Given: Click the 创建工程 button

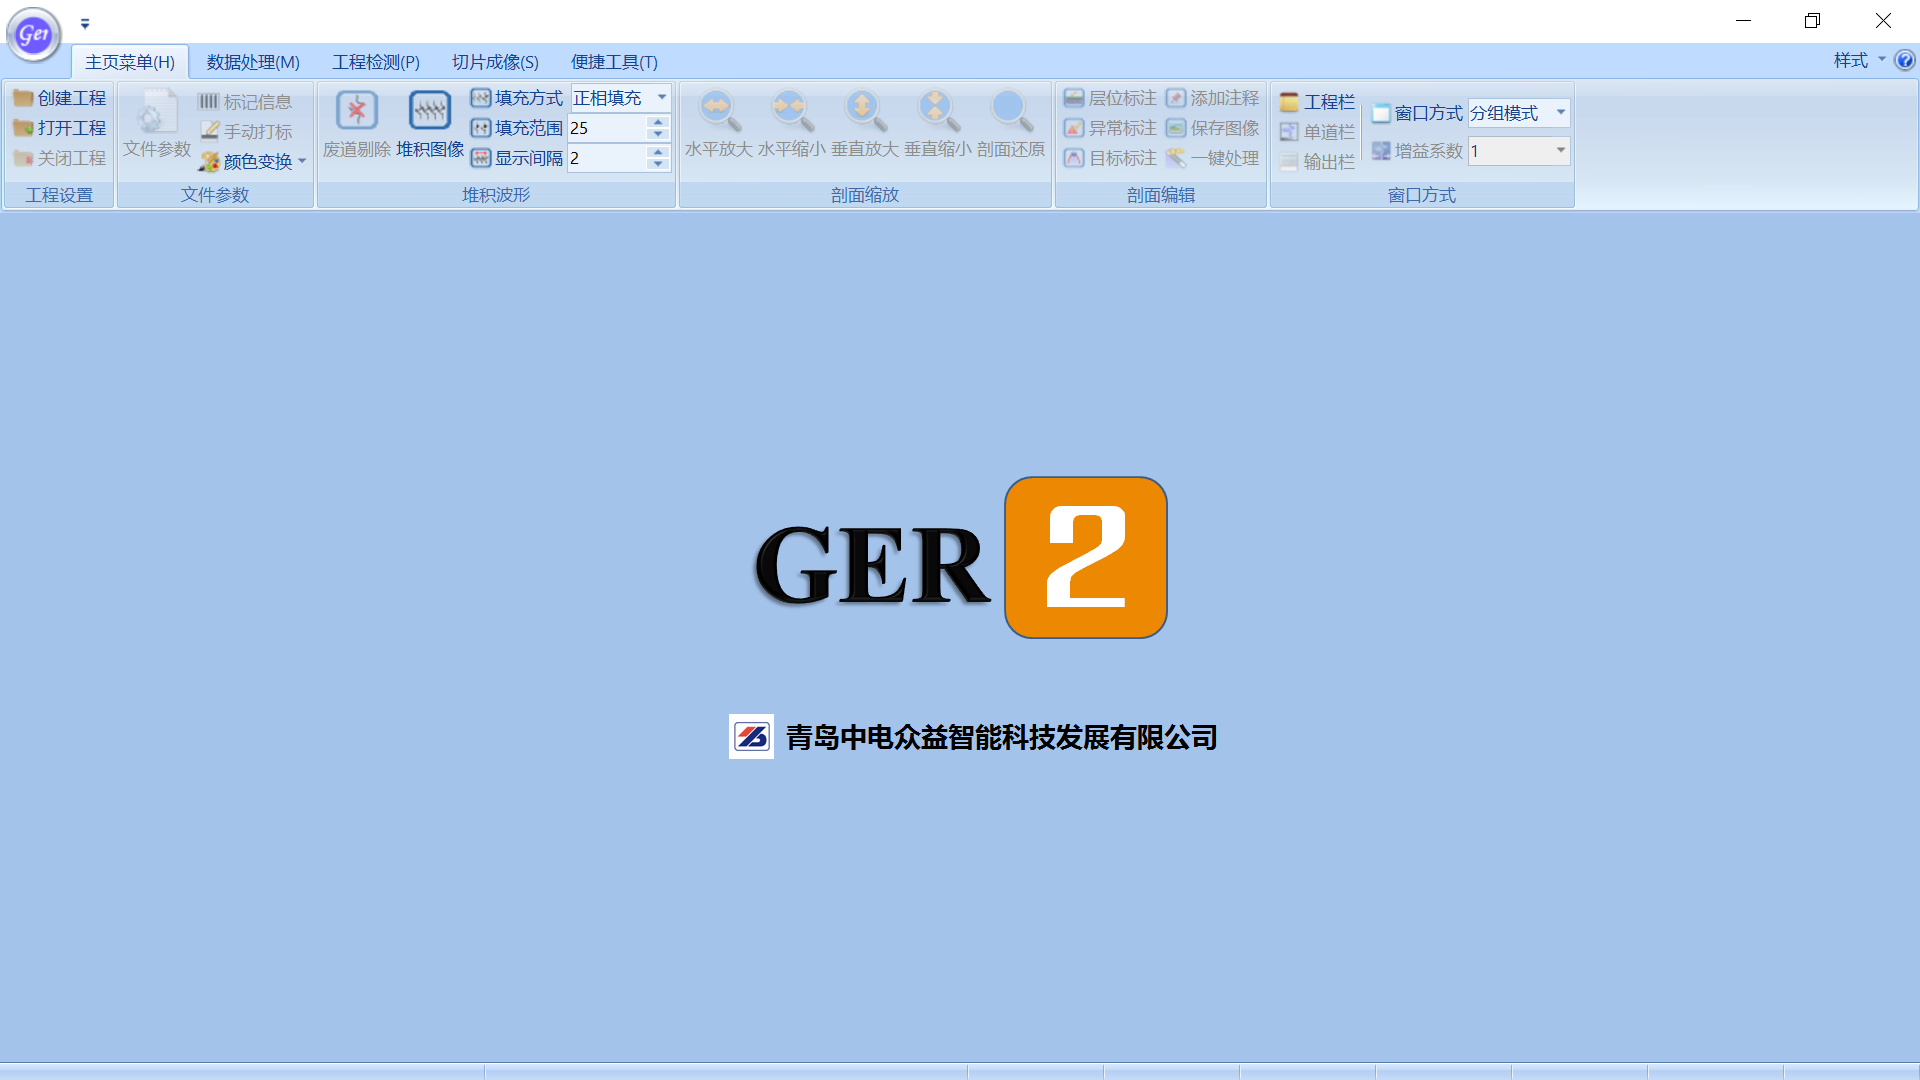Looking at the screenshot, I should (62, 97).
